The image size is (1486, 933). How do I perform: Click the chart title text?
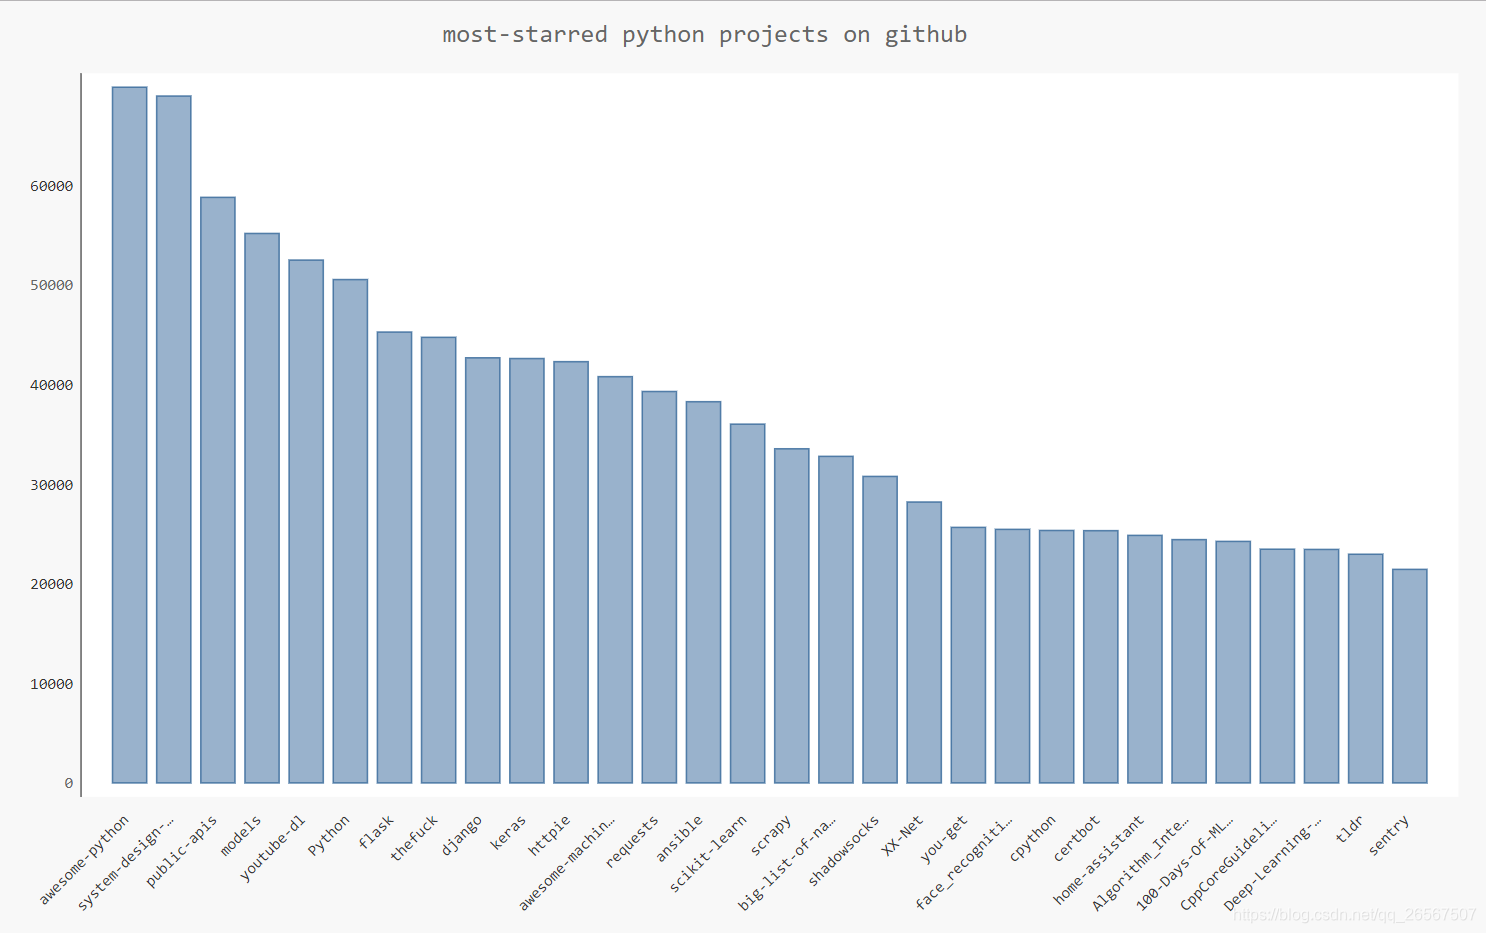(x=705, y=35)
